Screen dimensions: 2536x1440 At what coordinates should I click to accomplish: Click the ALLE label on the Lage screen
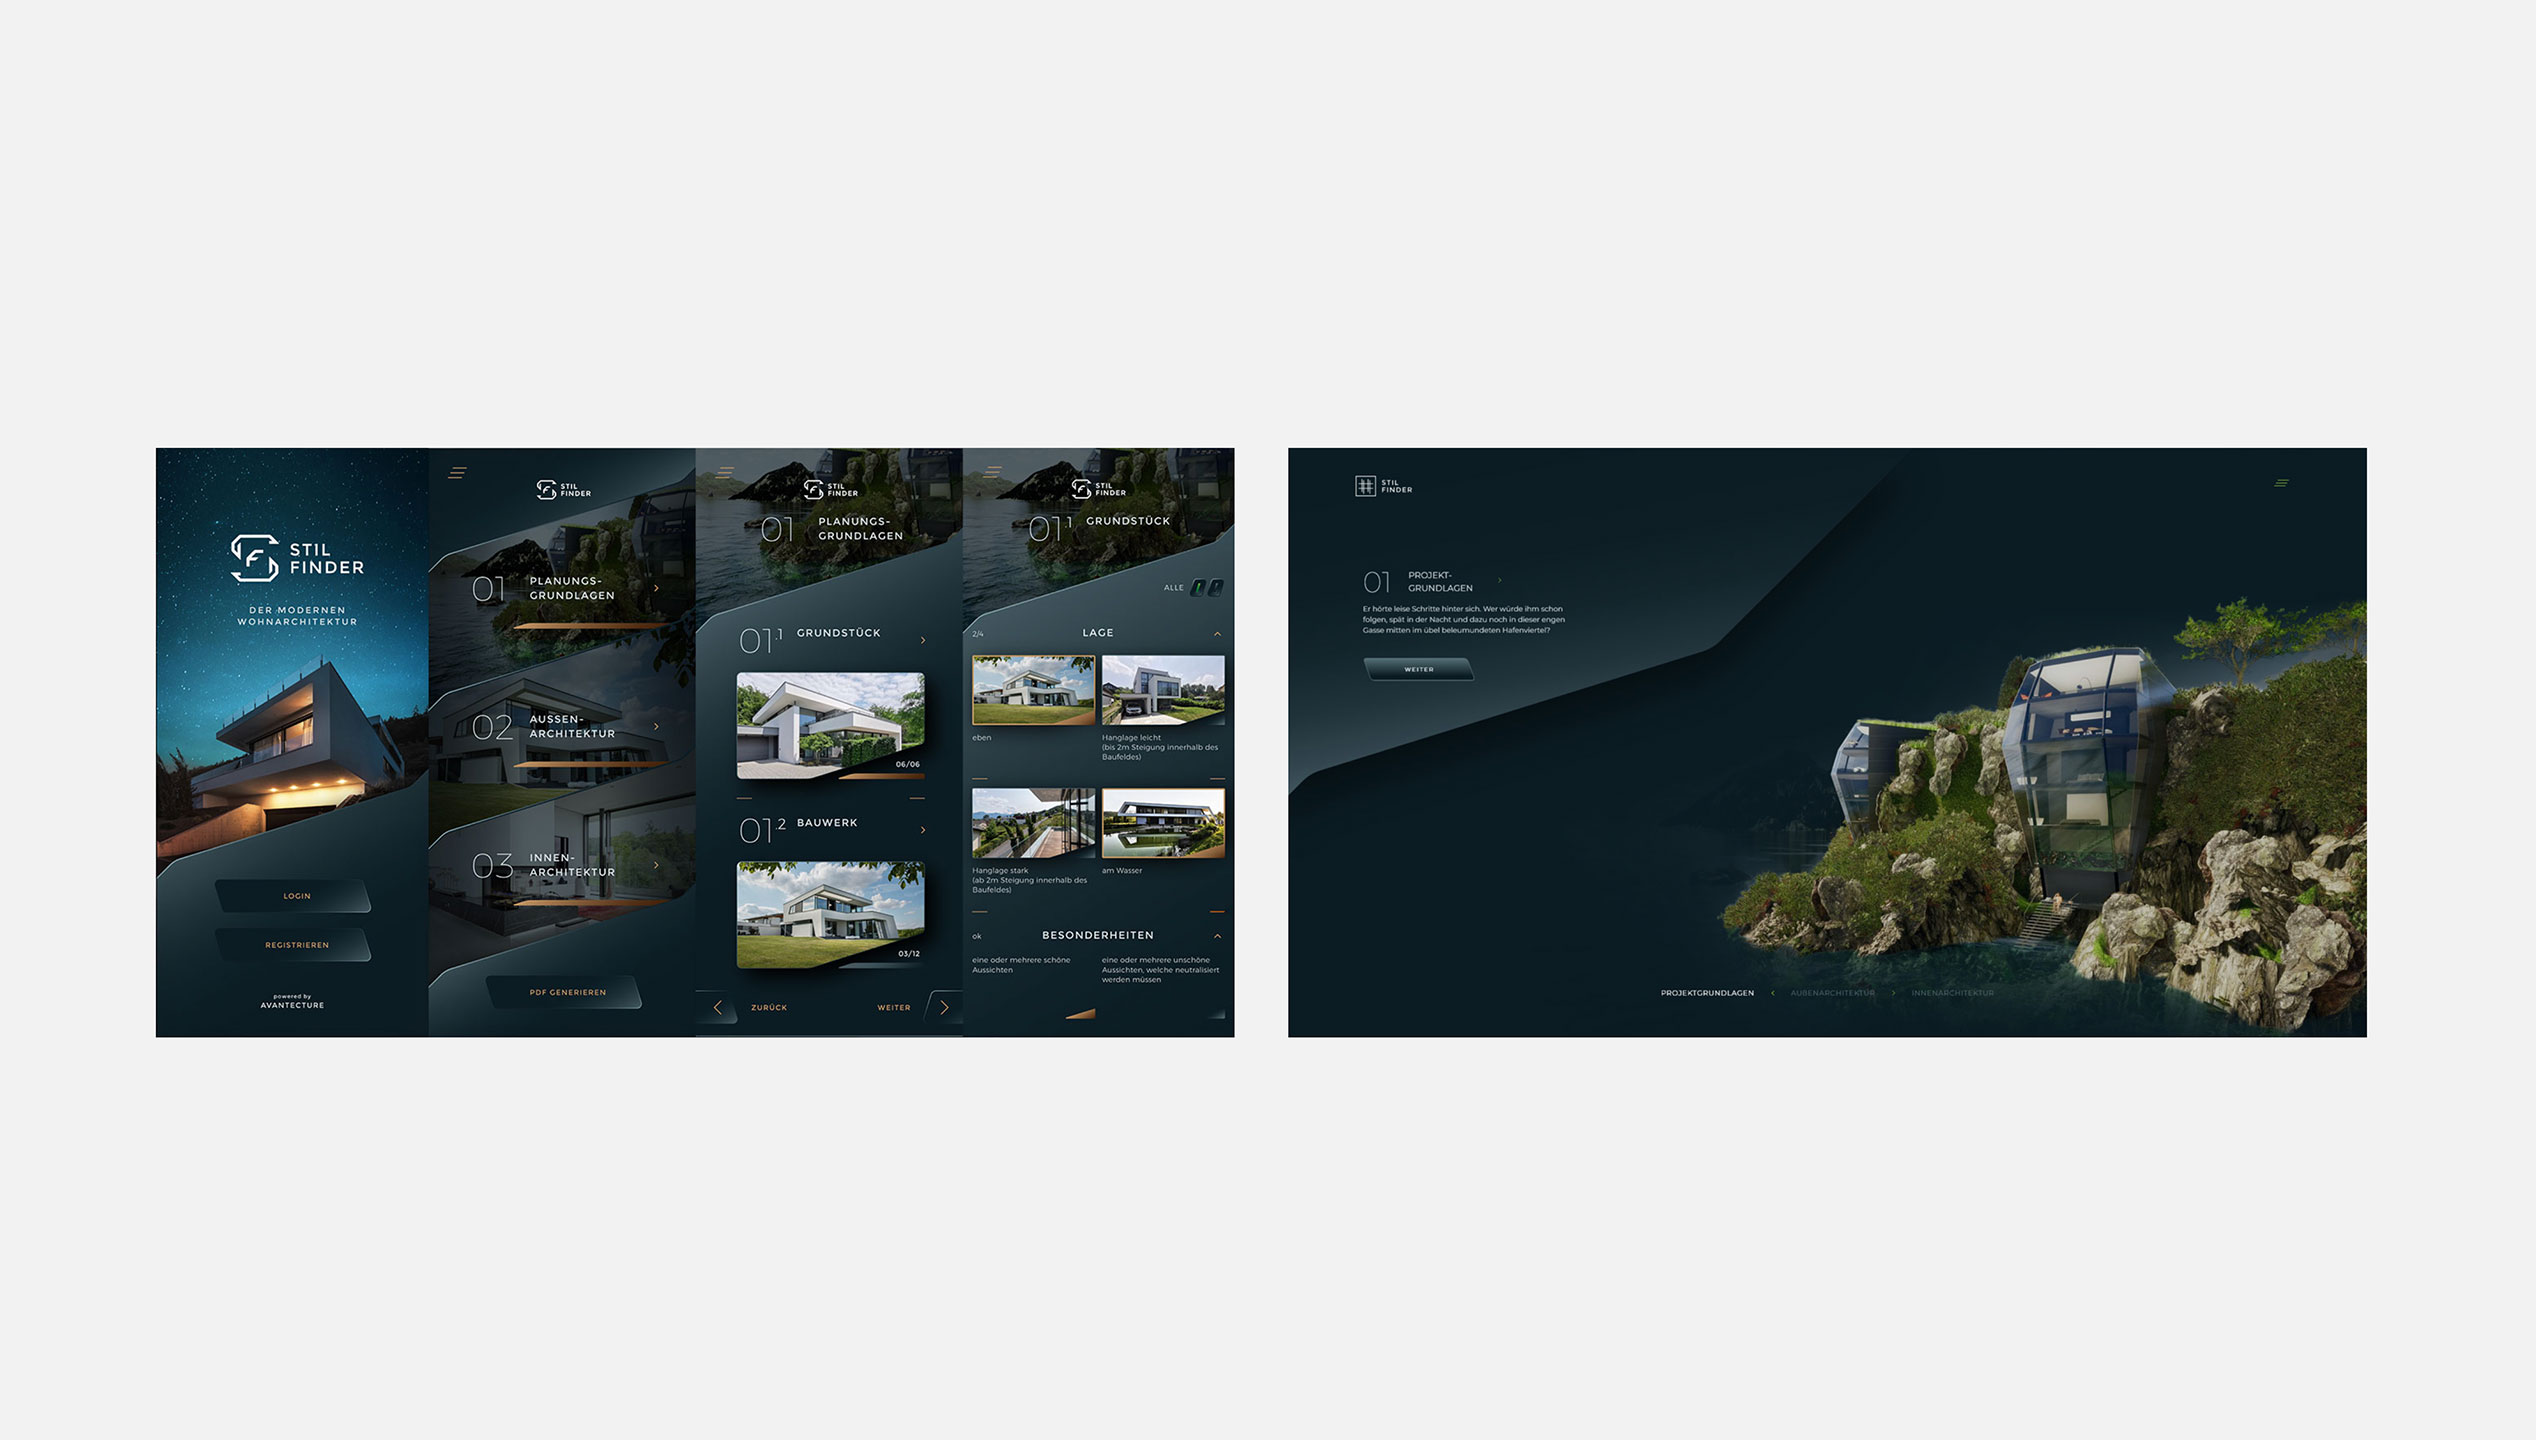click(1173, 588)
